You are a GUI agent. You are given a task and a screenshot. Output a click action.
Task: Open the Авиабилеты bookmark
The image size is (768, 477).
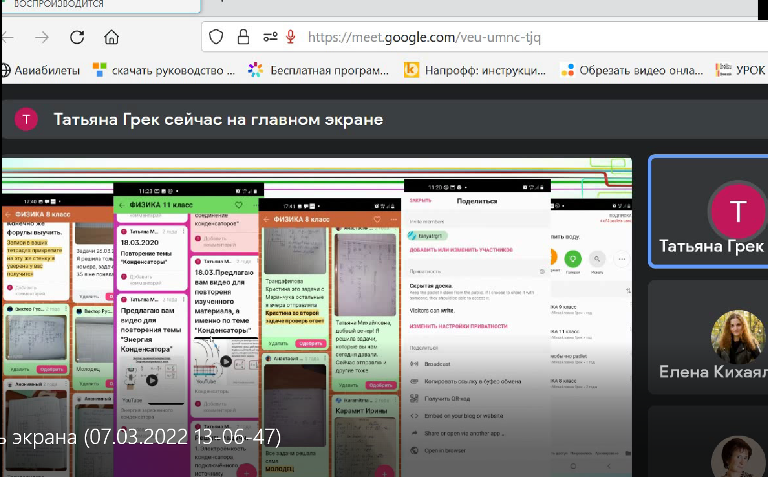point(40,71)
